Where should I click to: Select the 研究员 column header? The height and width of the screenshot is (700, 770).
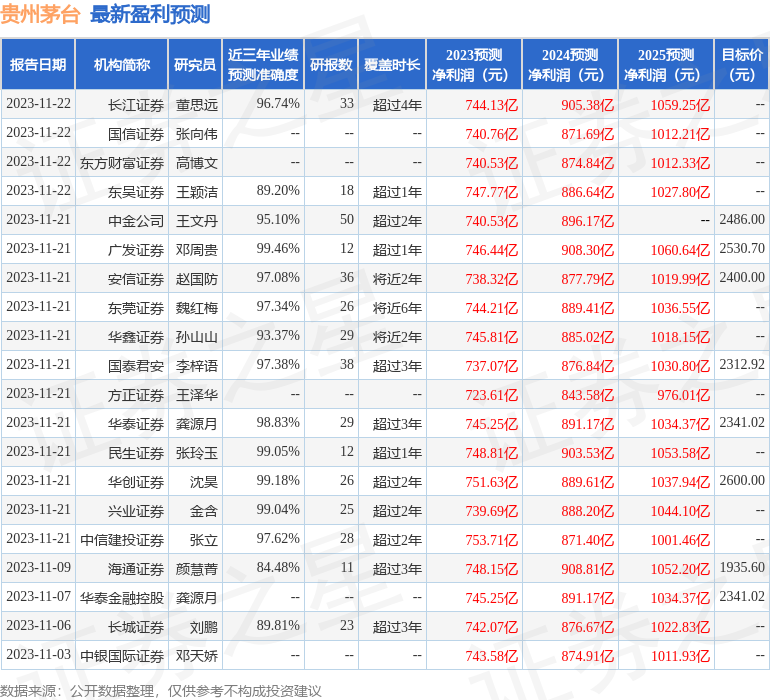tap(195, 64)
